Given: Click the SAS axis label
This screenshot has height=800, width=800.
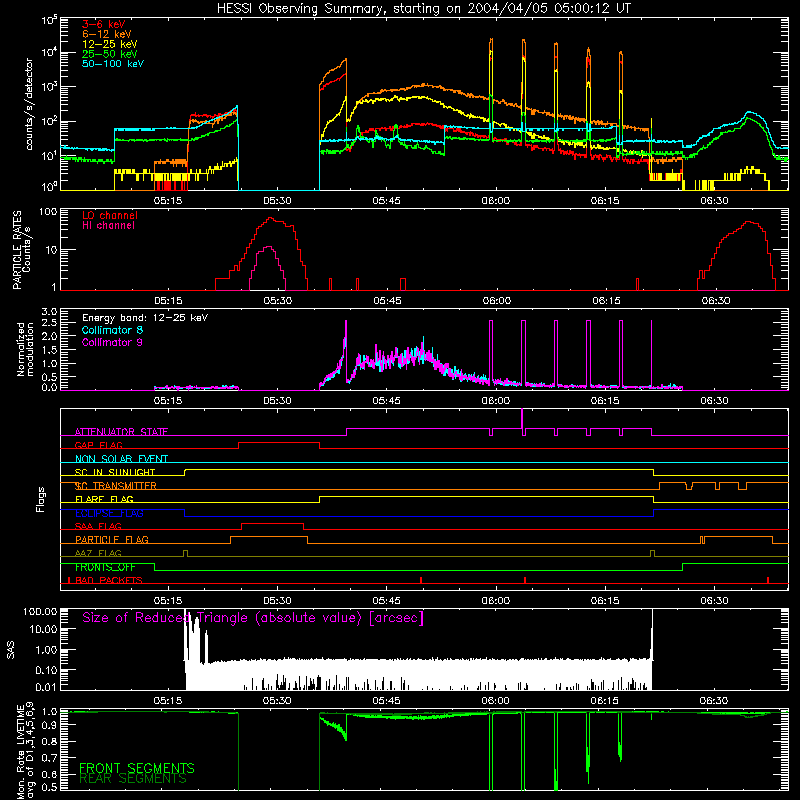Looking at the screenshot, I should coord(10,650).
